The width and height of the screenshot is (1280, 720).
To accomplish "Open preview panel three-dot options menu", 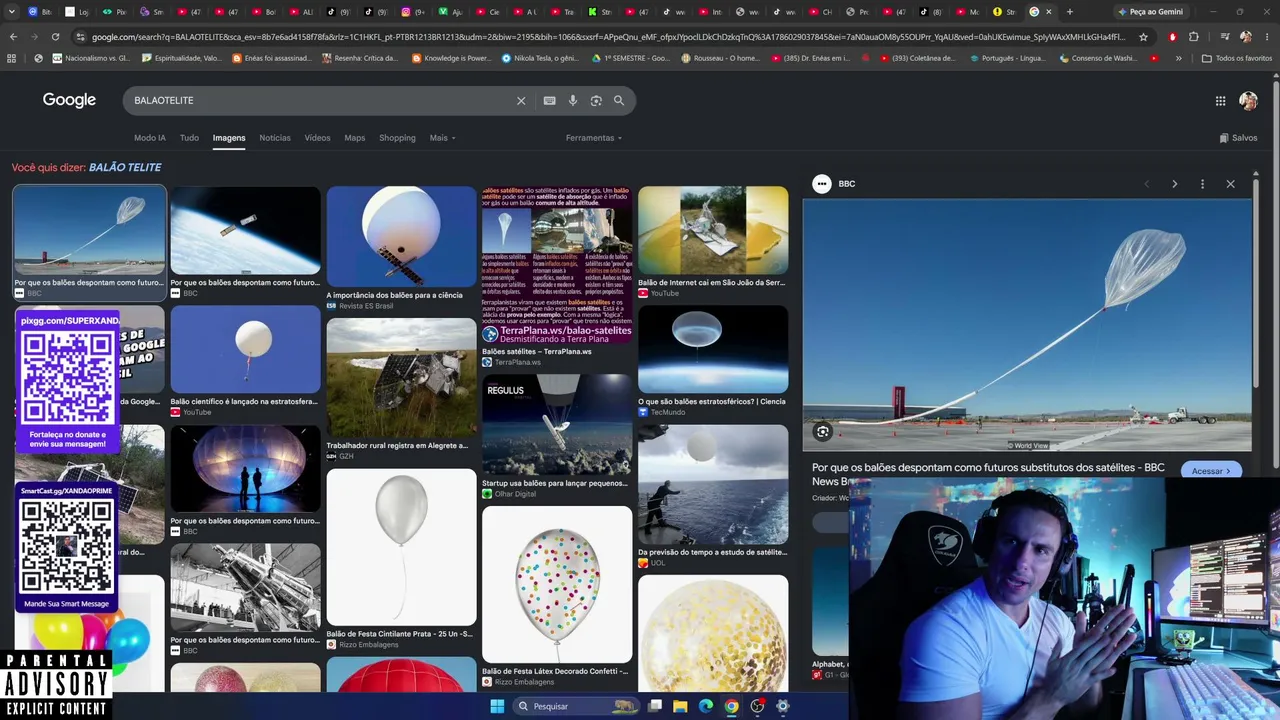I will pos(1202,184).
